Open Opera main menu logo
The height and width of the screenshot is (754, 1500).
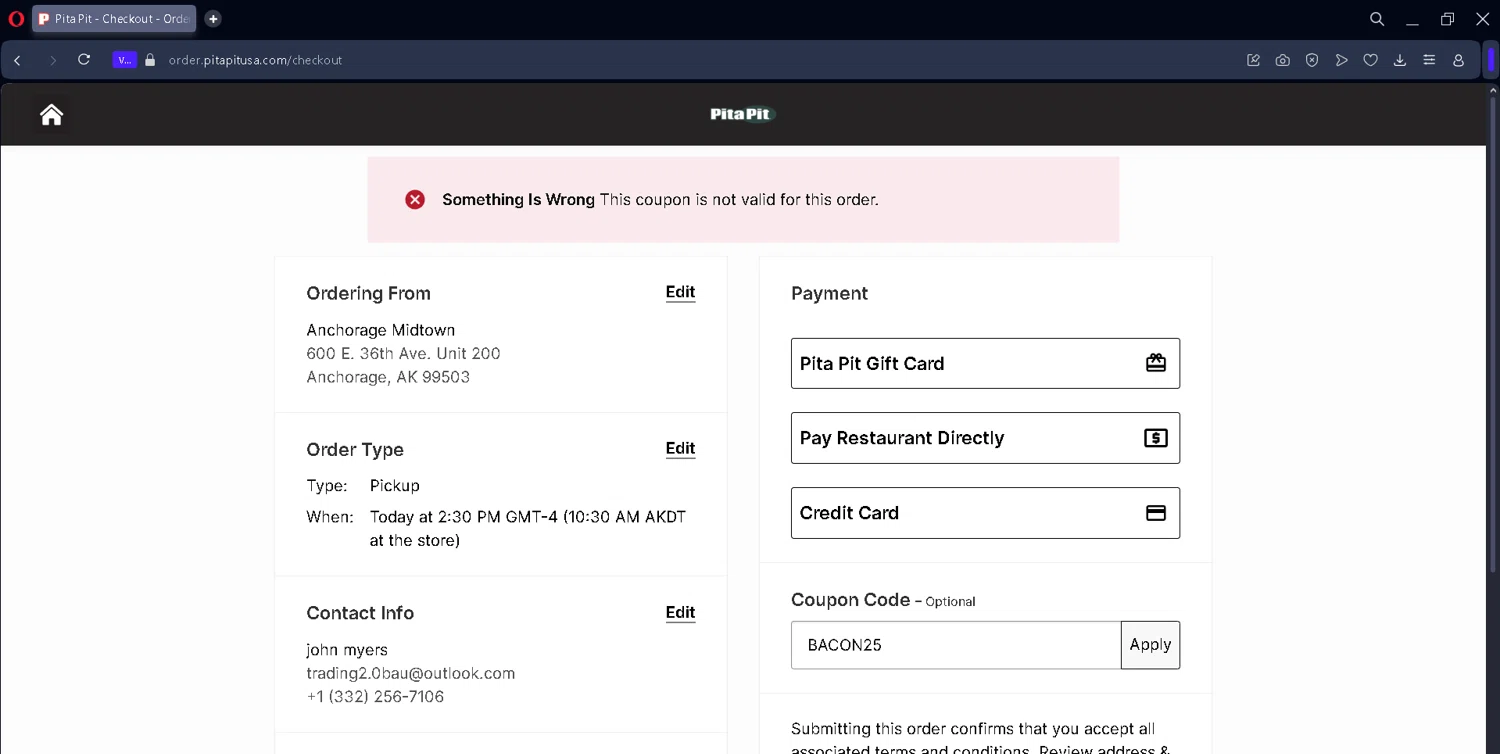click(x=16, y=19)
